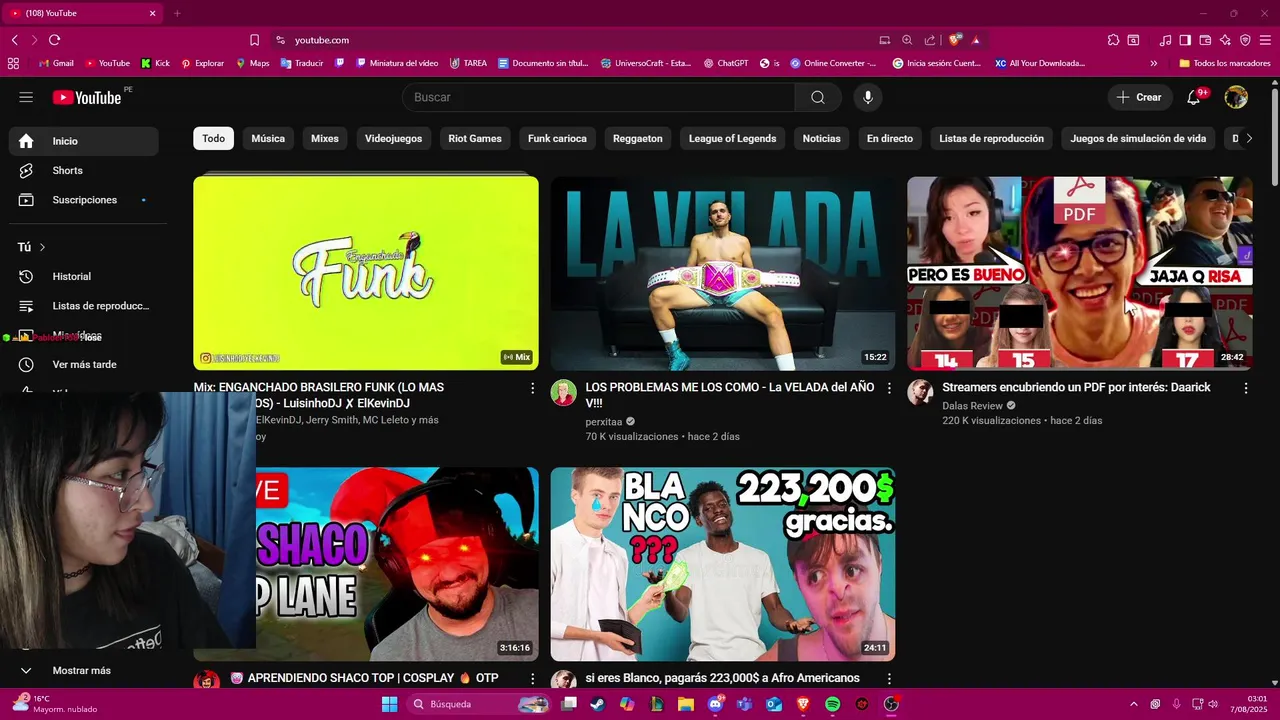Screen dimensions: 1280x720
Task: Open options menu for Streamers PDF video
Action: tap(1246, 388)
